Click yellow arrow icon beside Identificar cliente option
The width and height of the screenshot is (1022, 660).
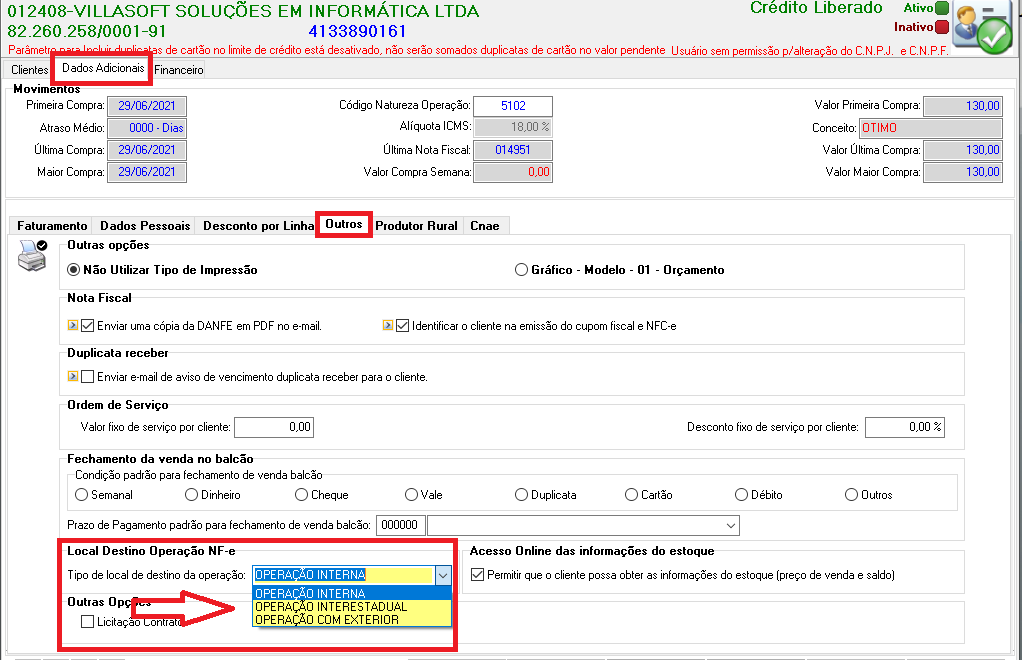pos(388,325)
